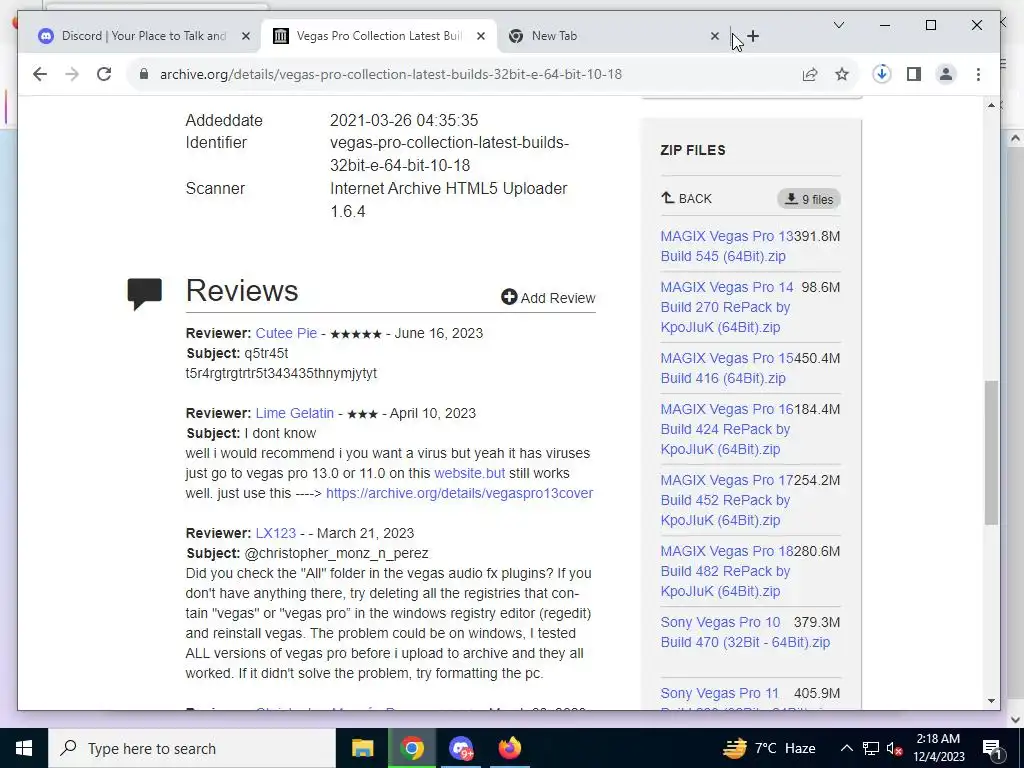
Task: Open the vegaspro13cover archive link
Action: tap(459, 493)
